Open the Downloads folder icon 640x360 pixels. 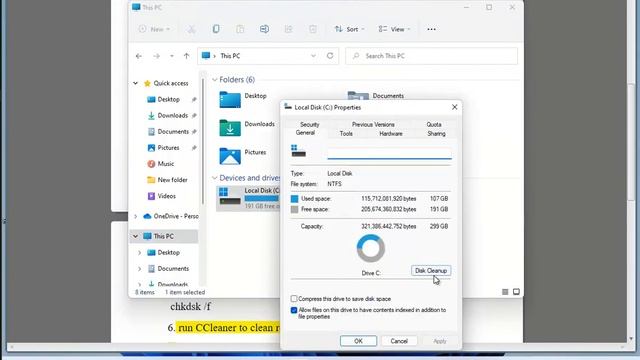click(230, 128)
